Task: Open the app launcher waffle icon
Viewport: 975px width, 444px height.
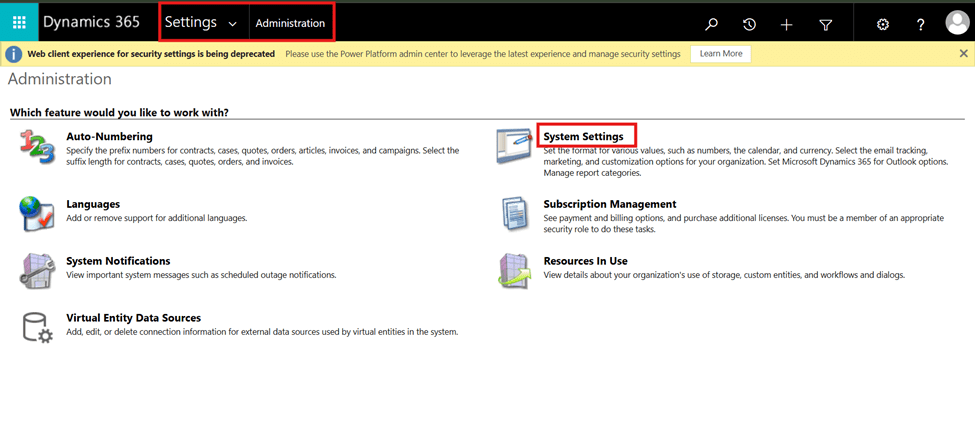Action: coord(19,22)
